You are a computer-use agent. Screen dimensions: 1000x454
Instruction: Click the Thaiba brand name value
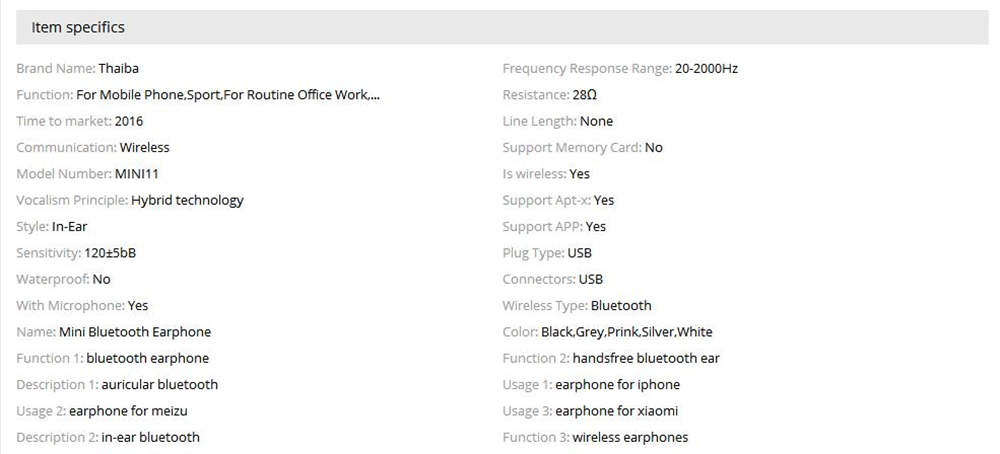point(119,69)
